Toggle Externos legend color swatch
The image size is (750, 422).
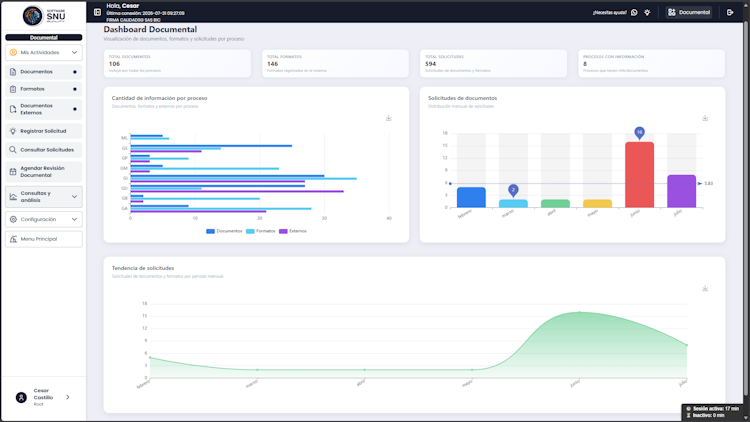283,231
